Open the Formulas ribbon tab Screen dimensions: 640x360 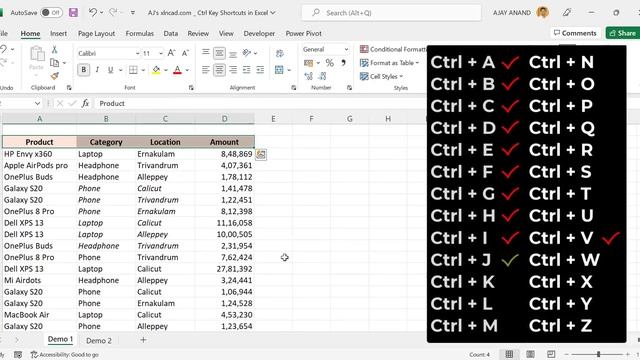140,33
